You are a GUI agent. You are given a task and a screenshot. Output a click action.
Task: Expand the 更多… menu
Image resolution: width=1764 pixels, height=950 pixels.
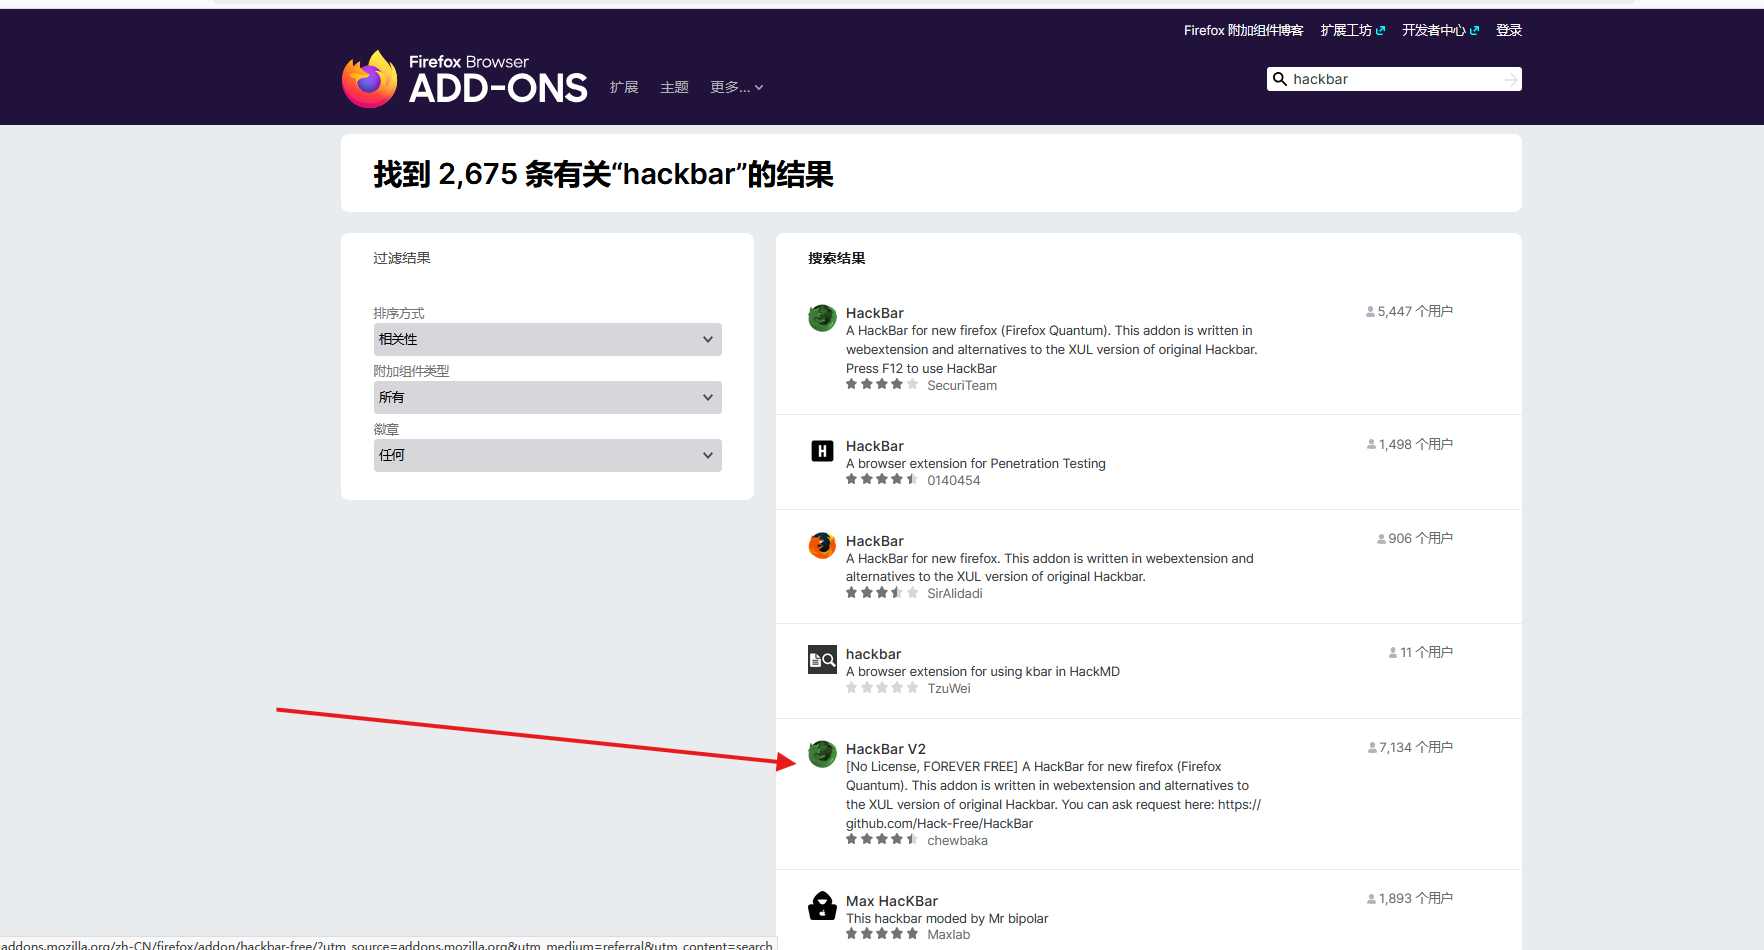click(736, 88)
